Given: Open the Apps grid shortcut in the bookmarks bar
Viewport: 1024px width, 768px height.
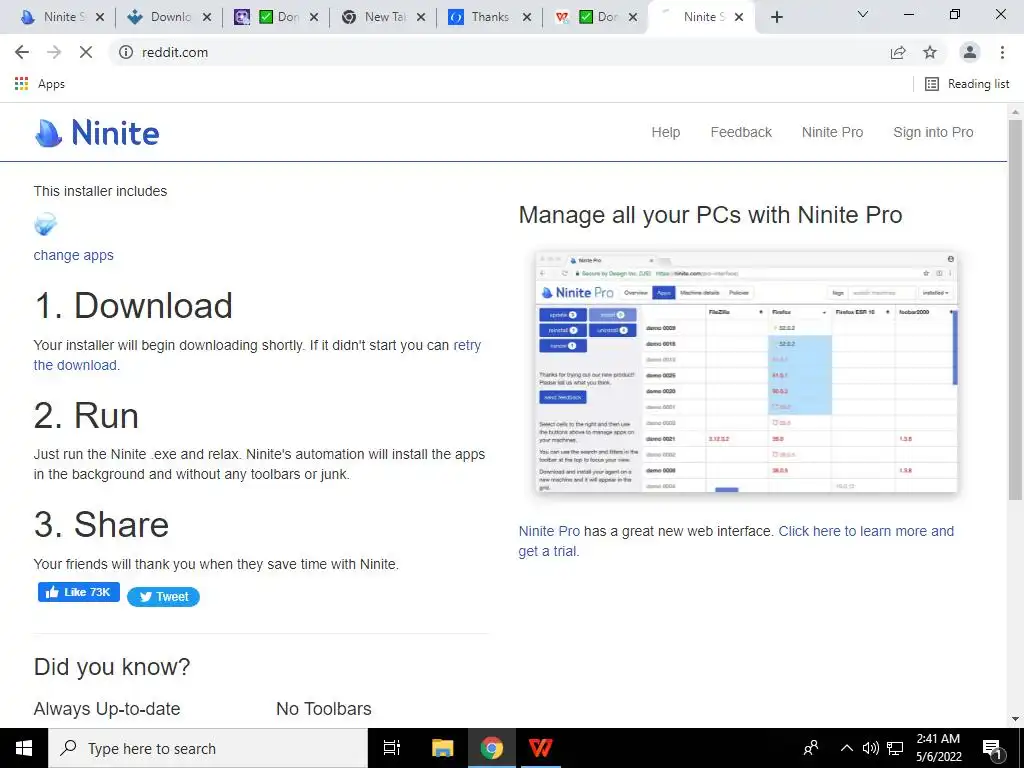Looking at the screenshot, I should coord(39,84).
